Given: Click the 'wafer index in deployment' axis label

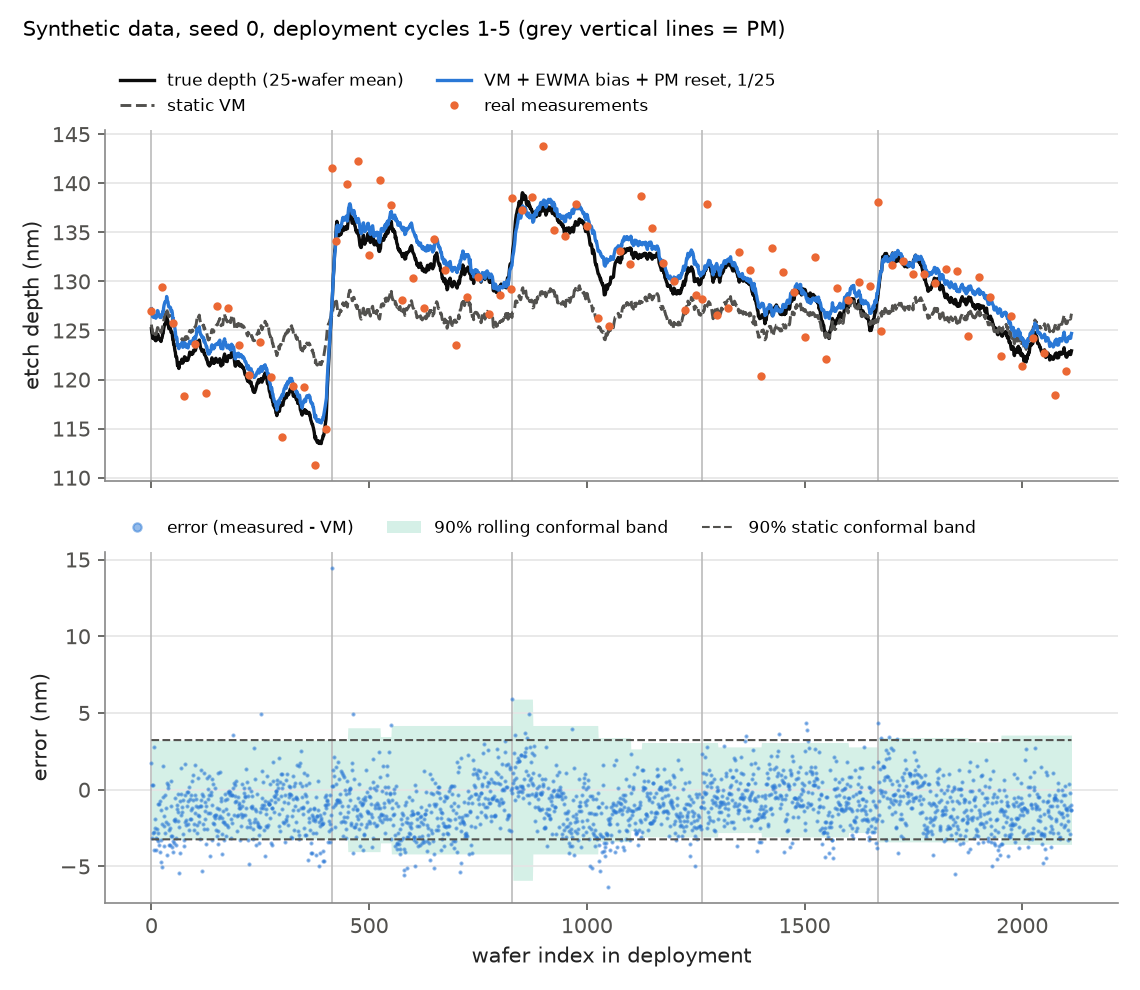Looking at the screenshot, I should coord(611,955).
